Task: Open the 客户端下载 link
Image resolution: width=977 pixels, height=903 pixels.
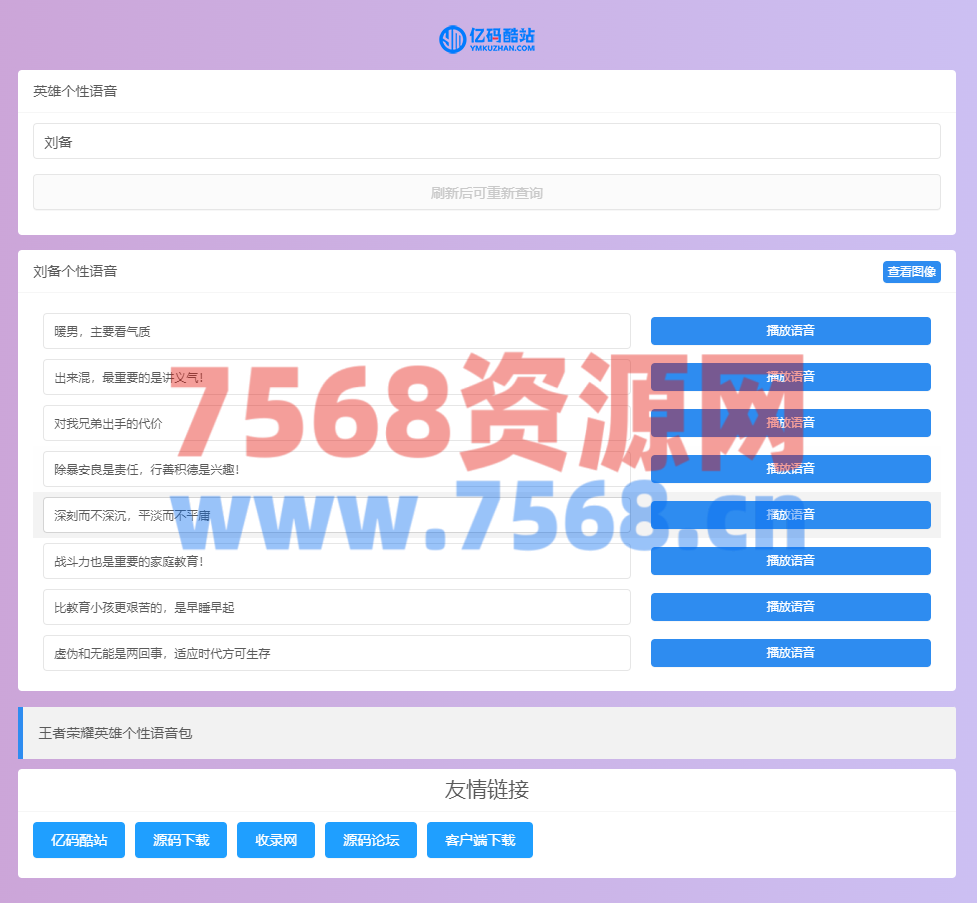Action: point(480,840)
